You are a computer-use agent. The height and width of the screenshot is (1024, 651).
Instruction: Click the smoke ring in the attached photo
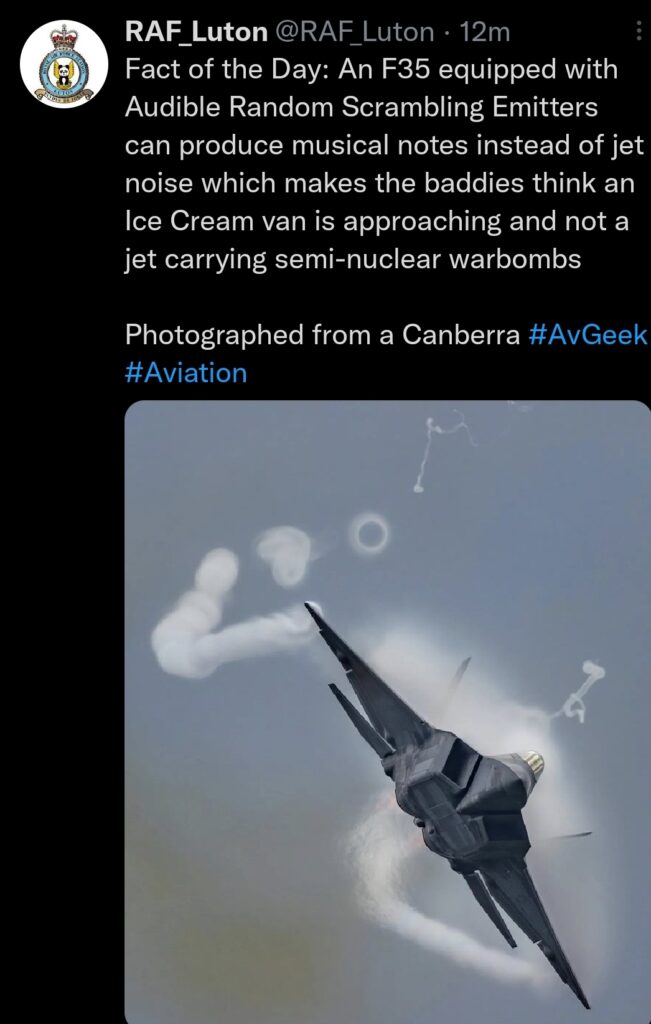click(369, 534)
